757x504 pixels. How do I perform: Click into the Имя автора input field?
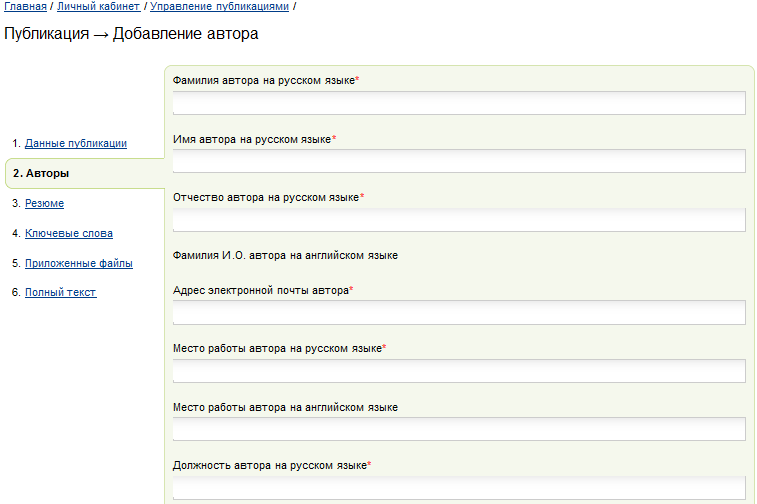pyautogui.click(x=459, y=161)
